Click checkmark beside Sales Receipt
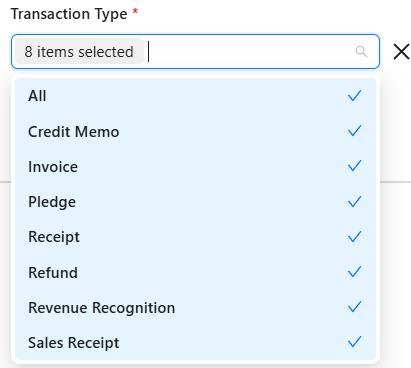Screen dimensions: 411x368 point(355,342)
